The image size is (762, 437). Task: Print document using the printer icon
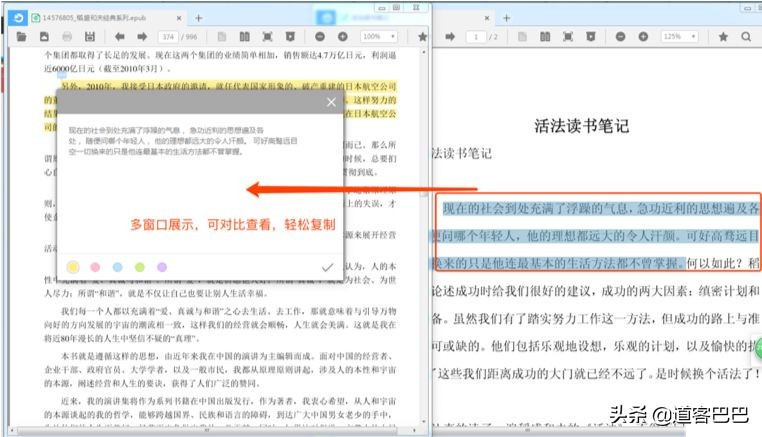coord(67,36)
